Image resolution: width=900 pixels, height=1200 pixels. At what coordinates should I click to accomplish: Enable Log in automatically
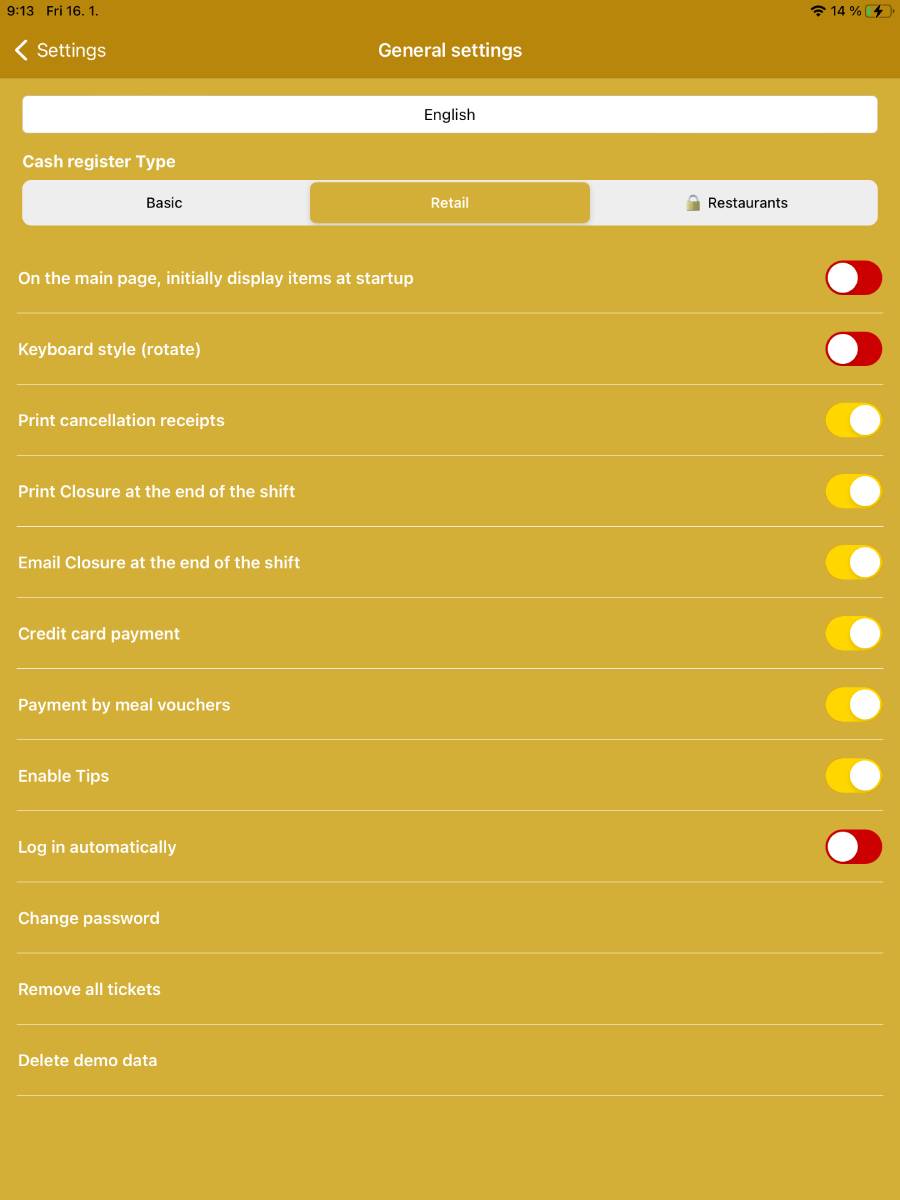click(x=853, y=846)
